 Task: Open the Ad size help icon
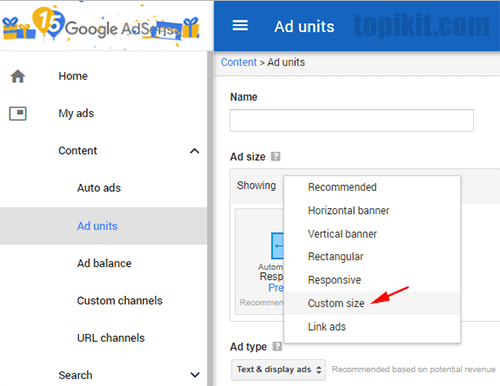(275, 156)
